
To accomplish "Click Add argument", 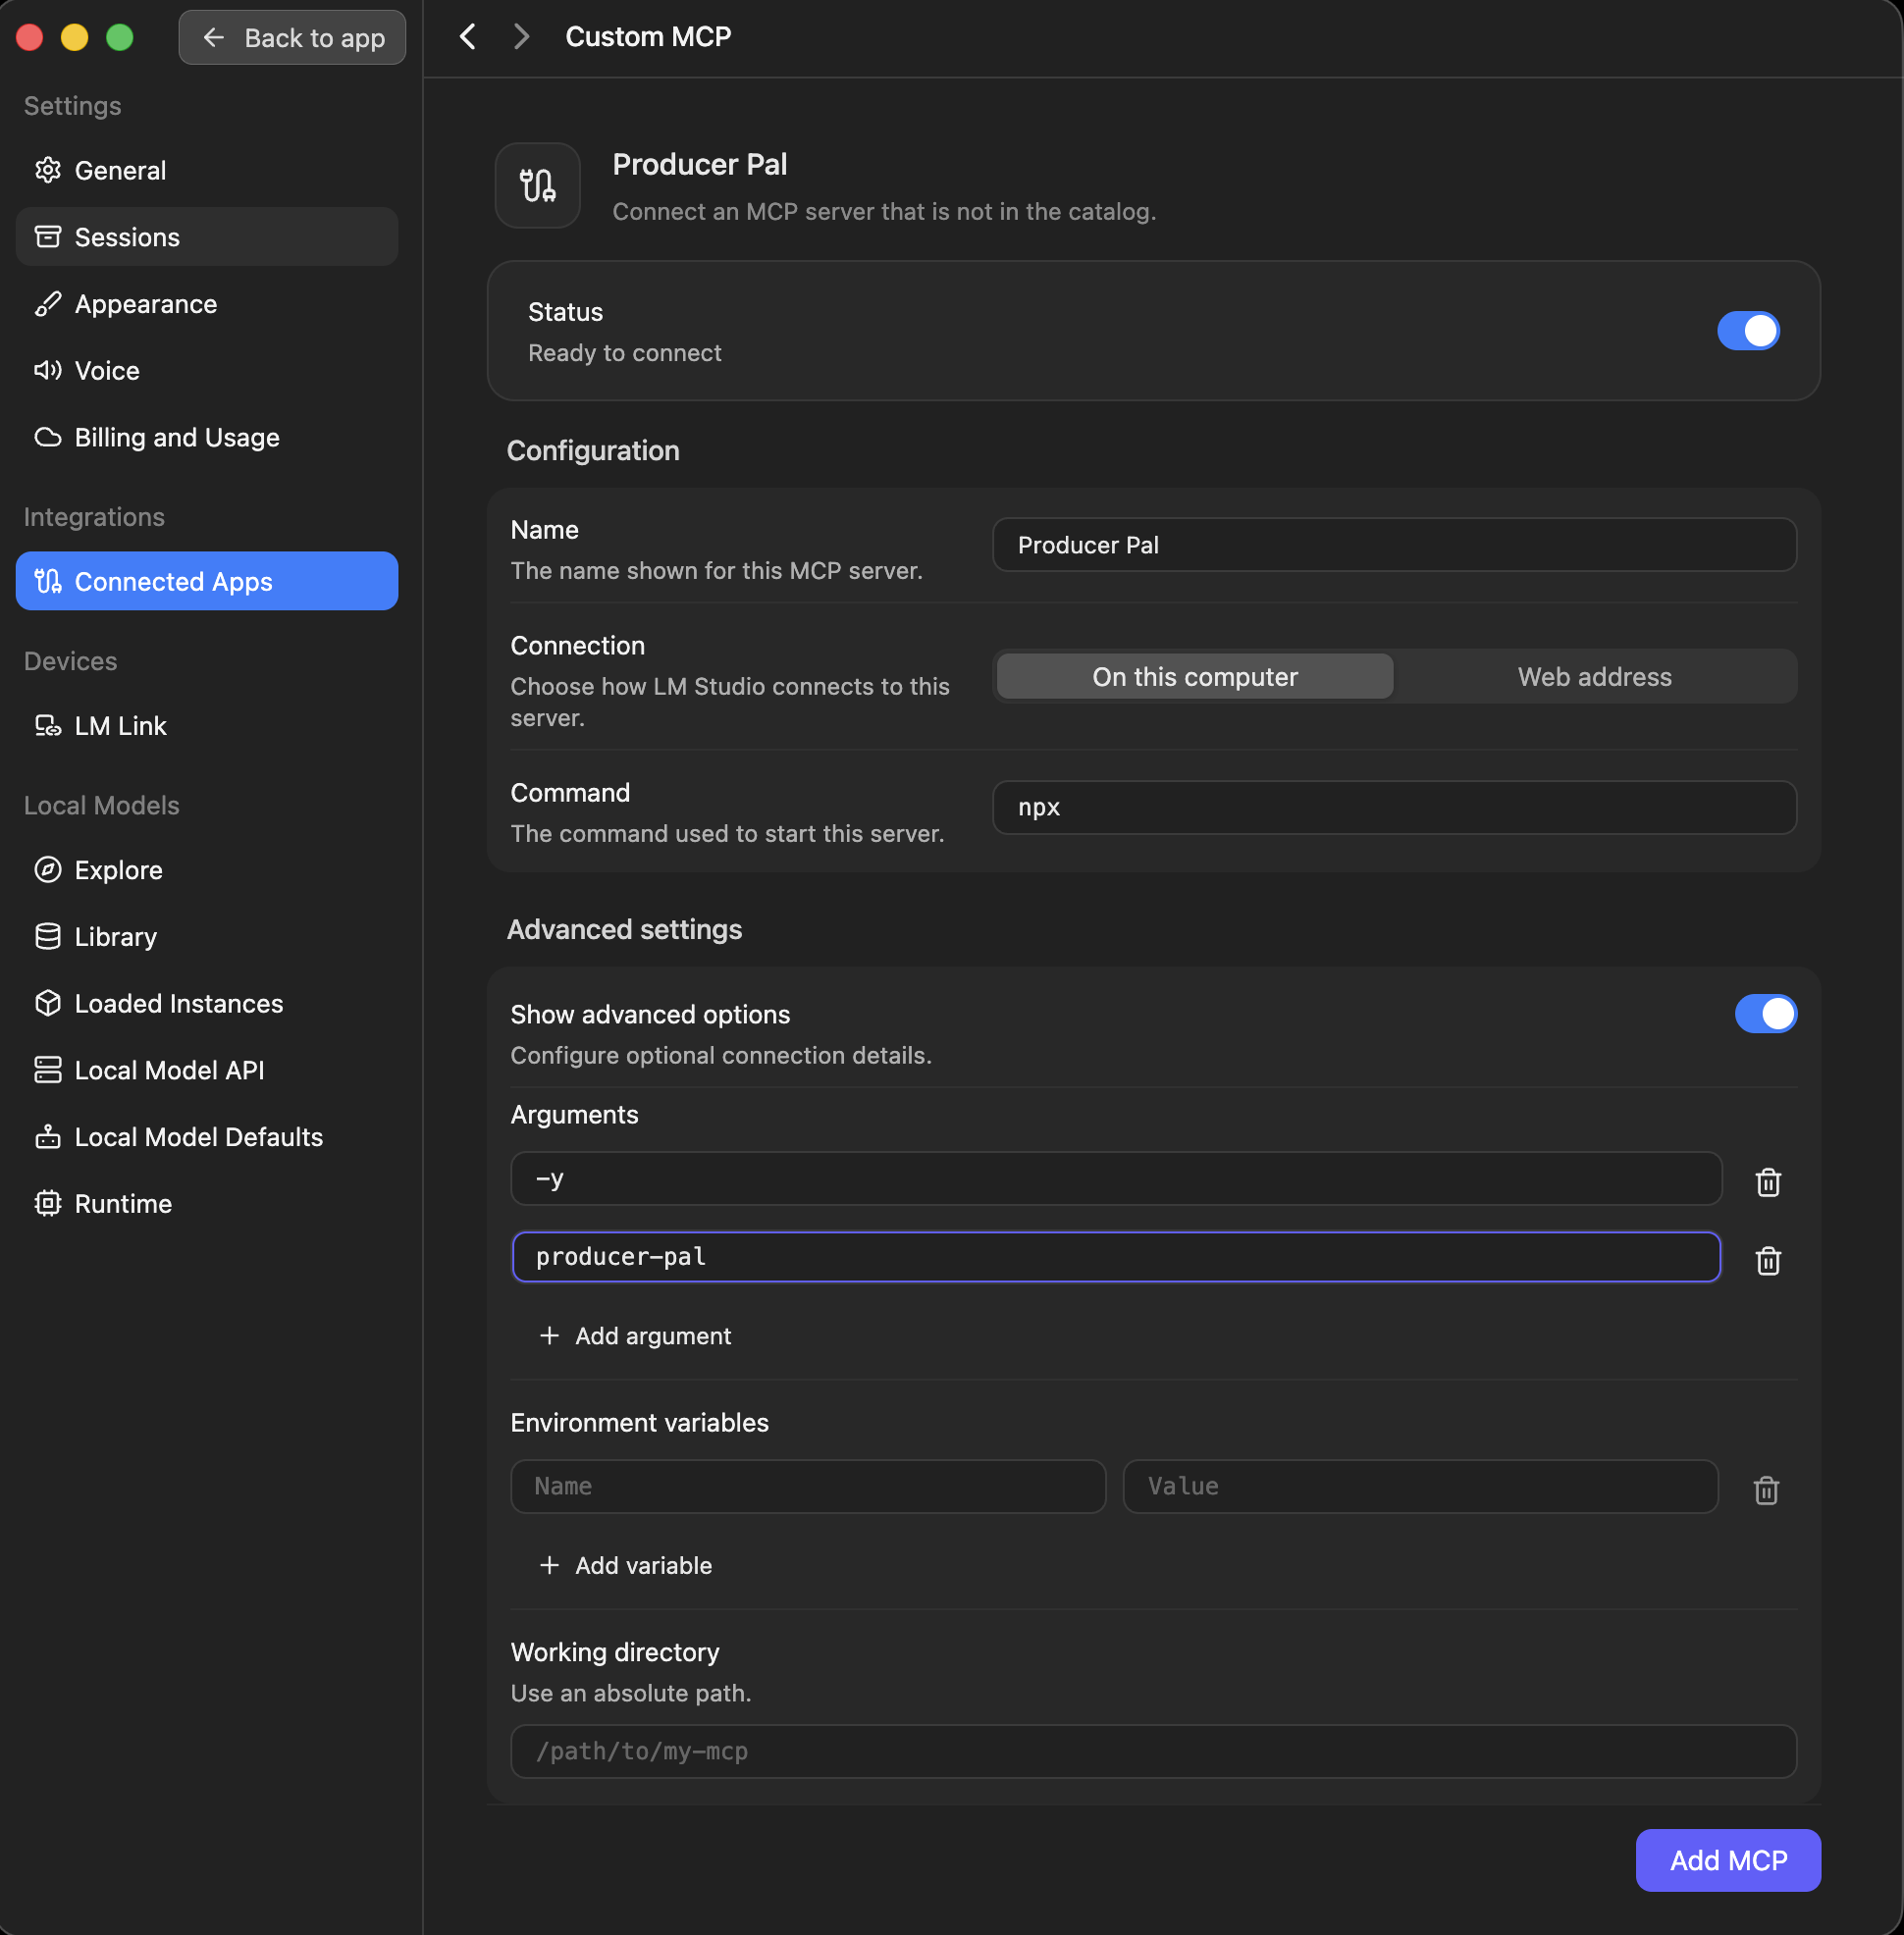I will (x=636, y=1336).
